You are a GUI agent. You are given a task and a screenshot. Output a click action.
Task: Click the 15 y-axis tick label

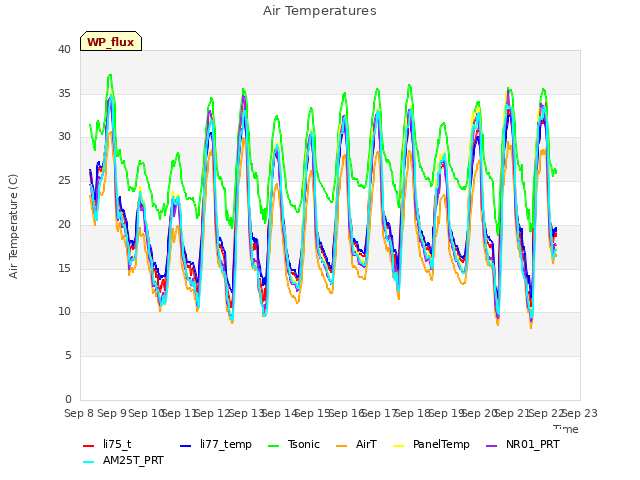(x=64, y=268)
